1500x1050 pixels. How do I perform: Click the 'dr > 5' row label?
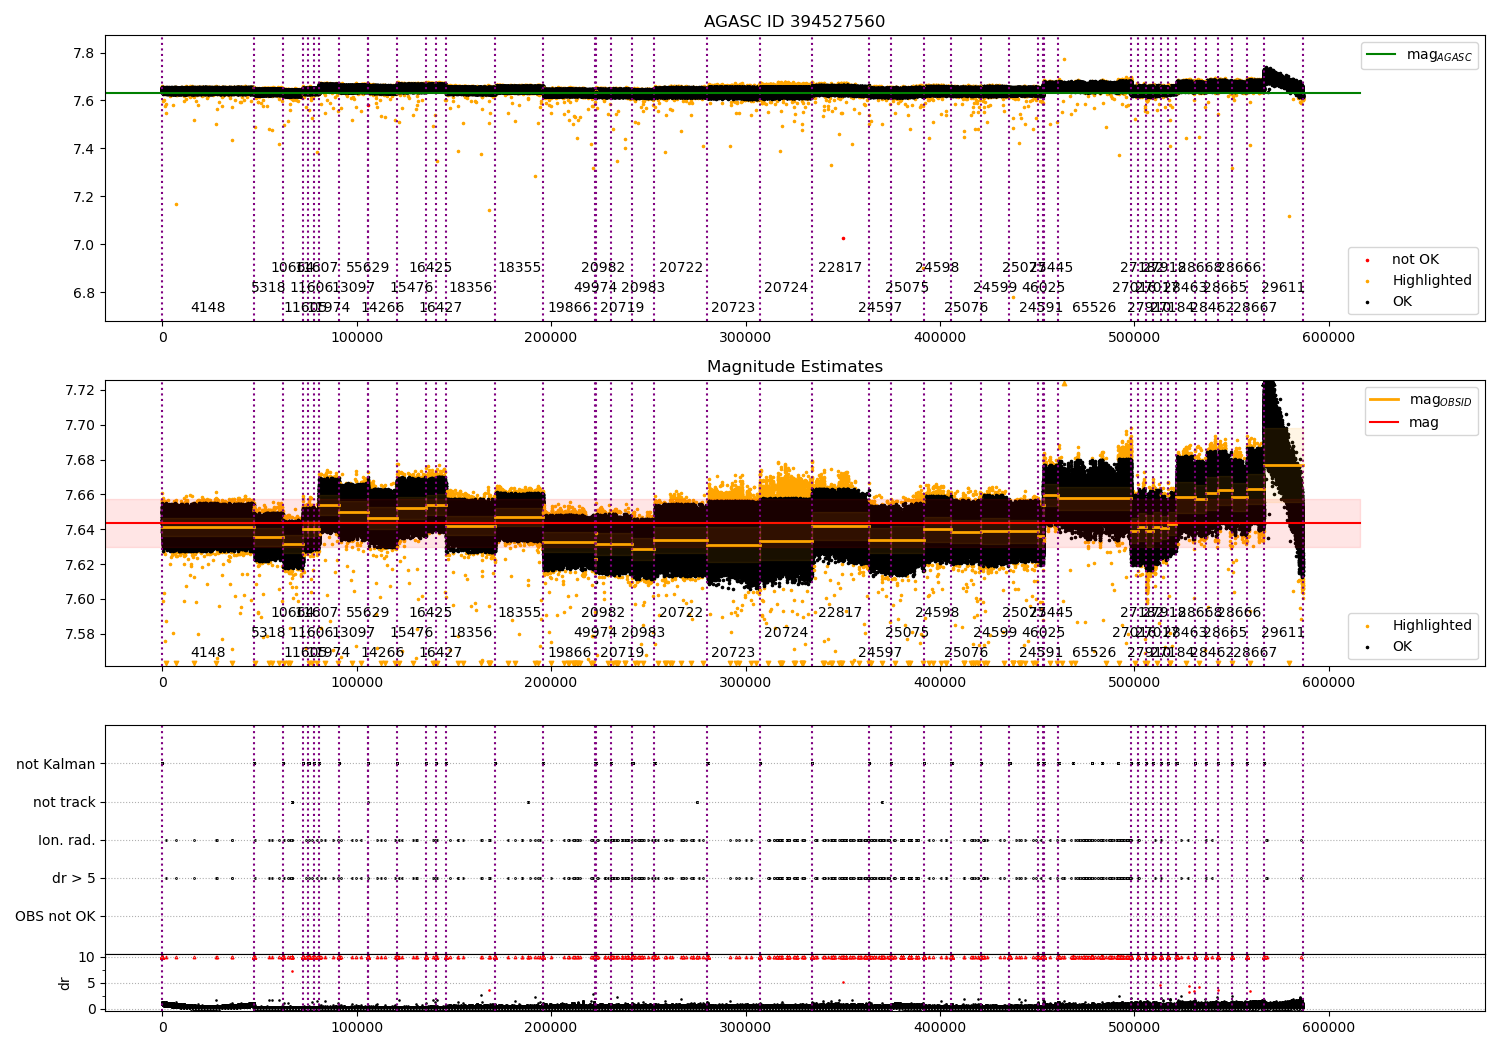tap(74, 878)
